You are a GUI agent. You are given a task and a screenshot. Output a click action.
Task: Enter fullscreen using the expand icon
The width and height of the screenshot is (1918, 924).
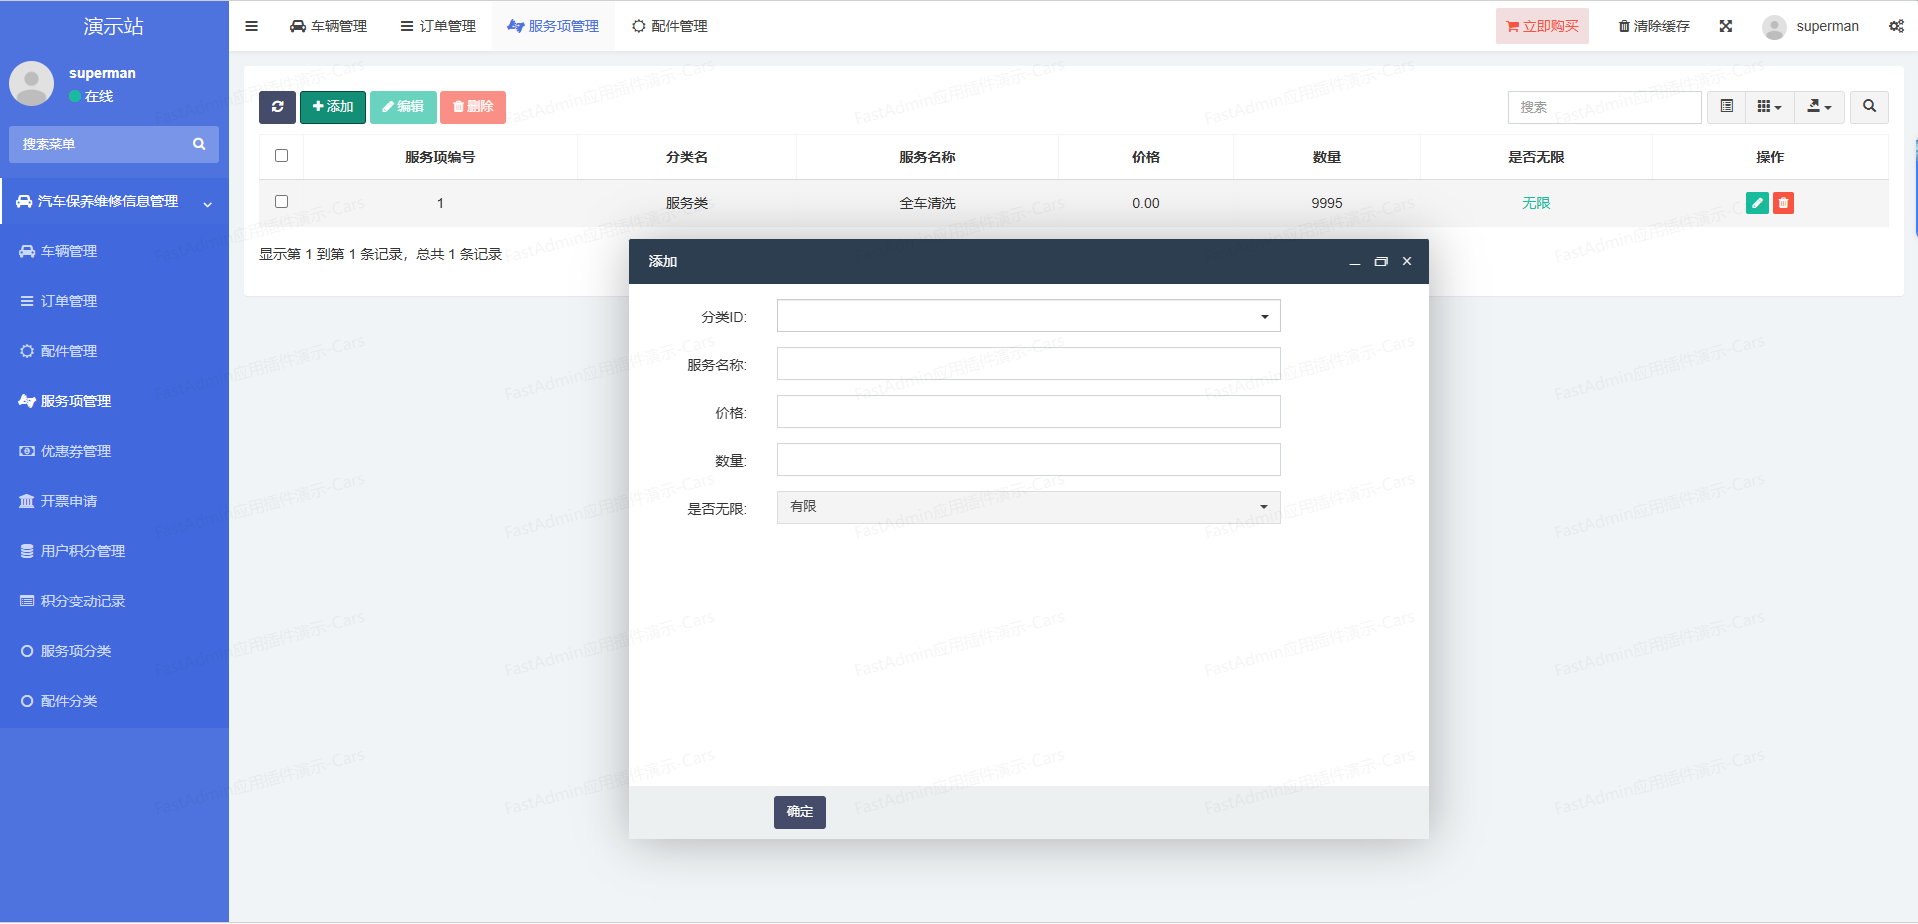1726,26
